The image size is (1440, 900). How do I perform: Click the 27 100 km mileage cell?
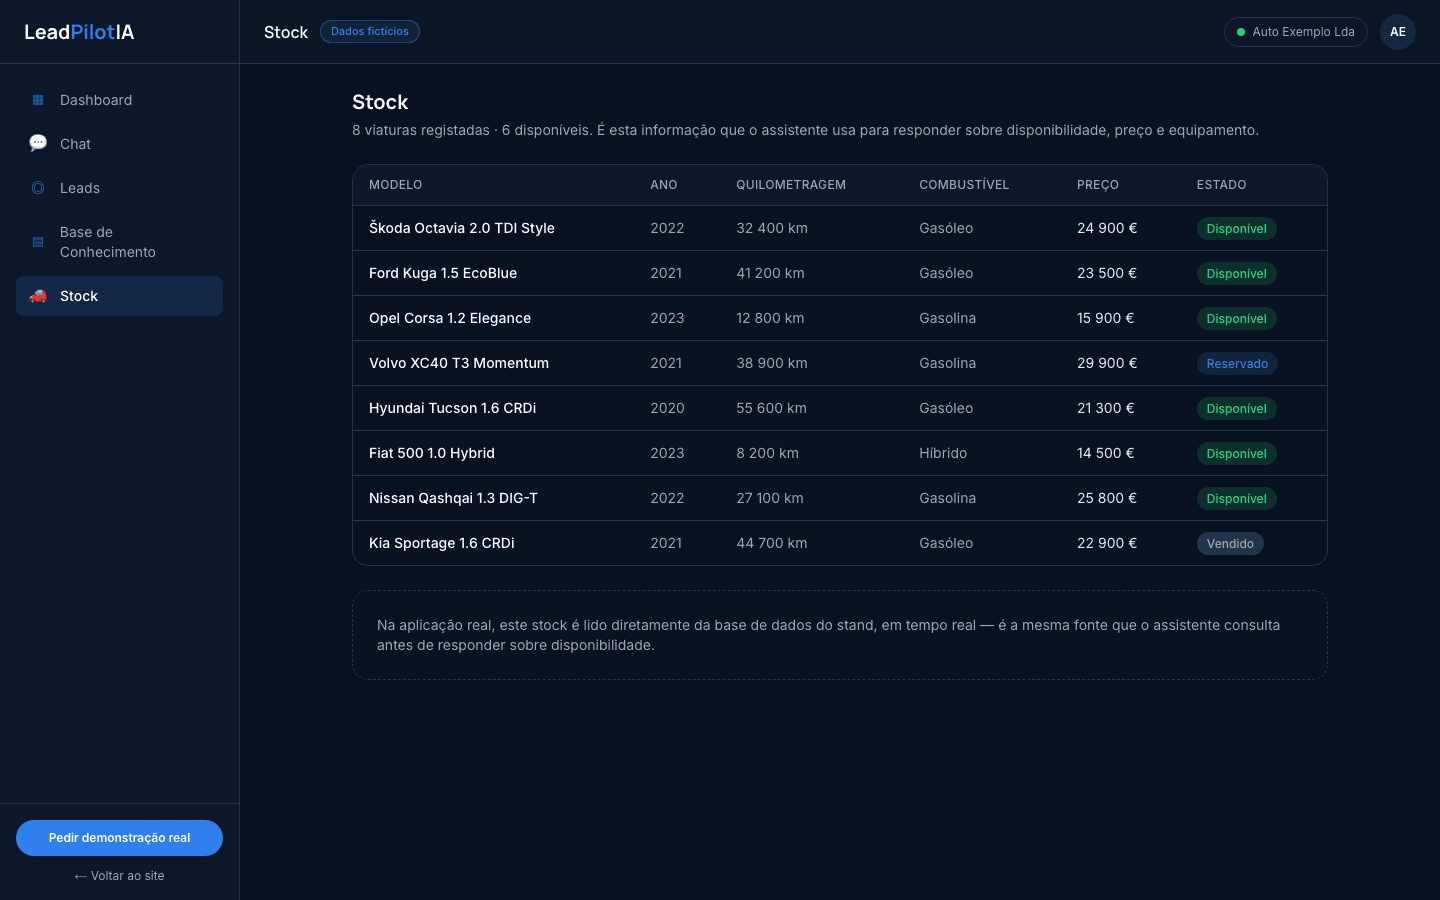pyautogui.click(x=770, y=498)
